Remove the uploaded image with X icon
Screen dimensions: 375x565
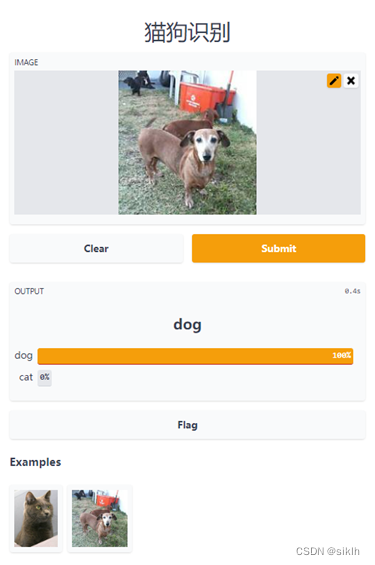pos(351,81)
